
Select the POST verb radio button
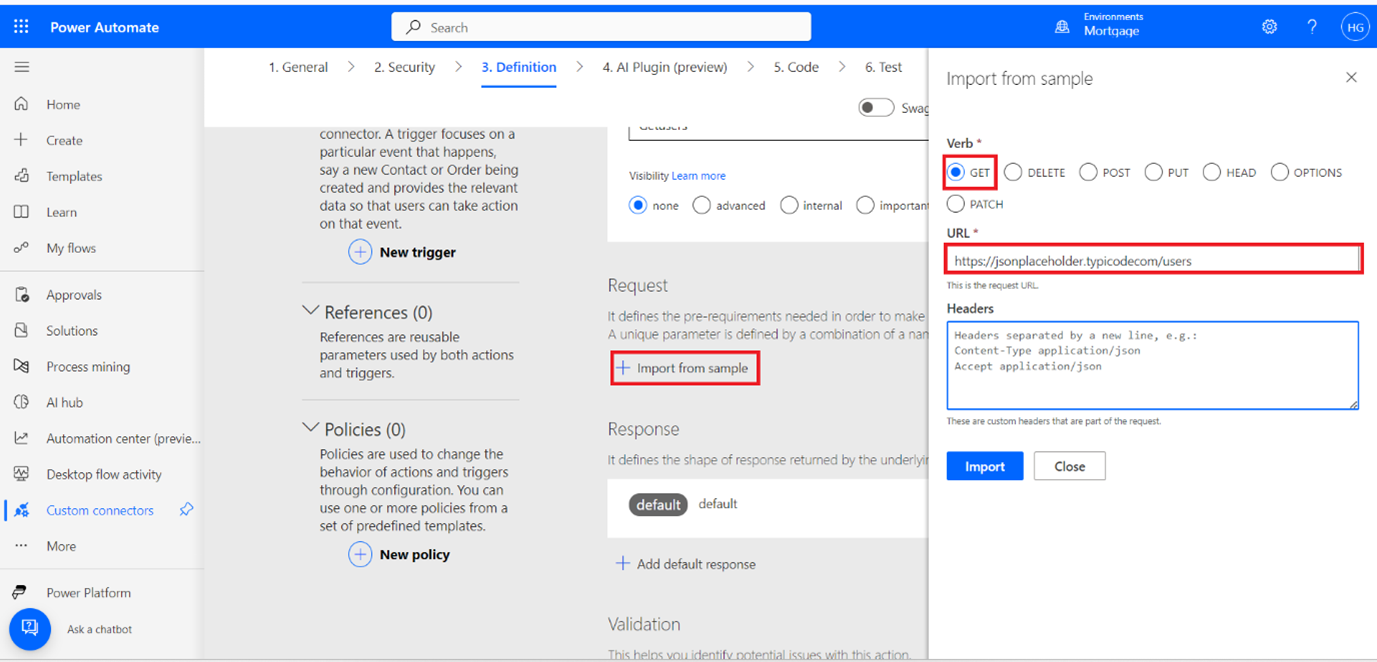point(1088,173)
